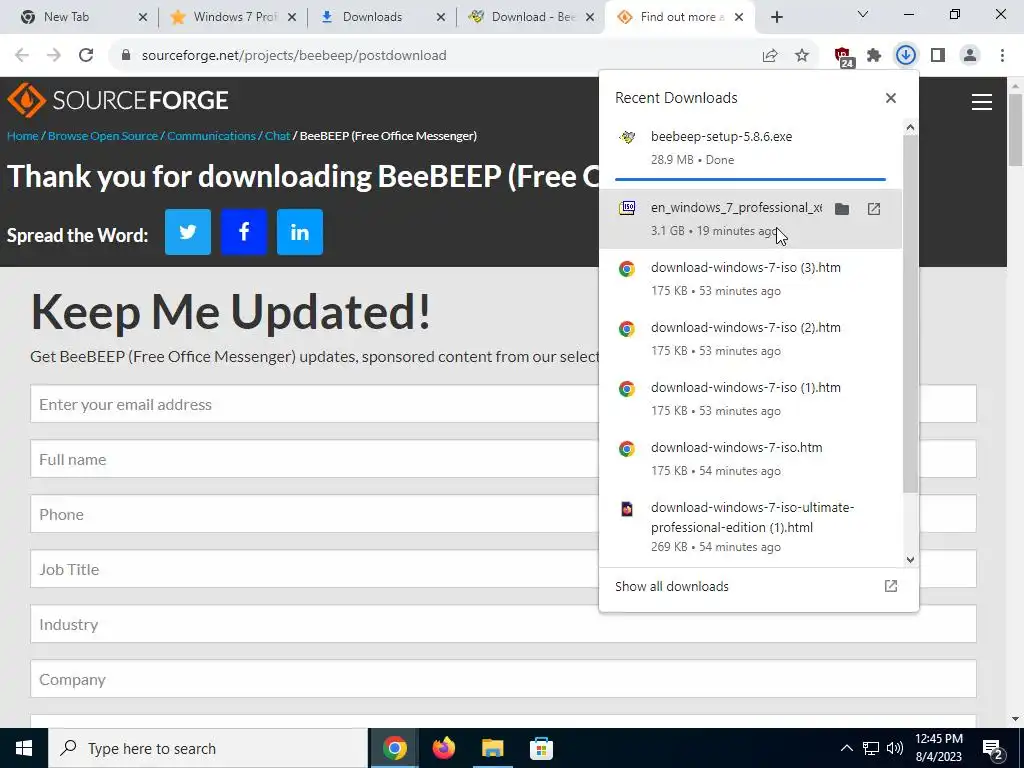Show en_windows_7_professional file in folder
Viewport: 1024px width, 768px height.
(x=842, y=209)
